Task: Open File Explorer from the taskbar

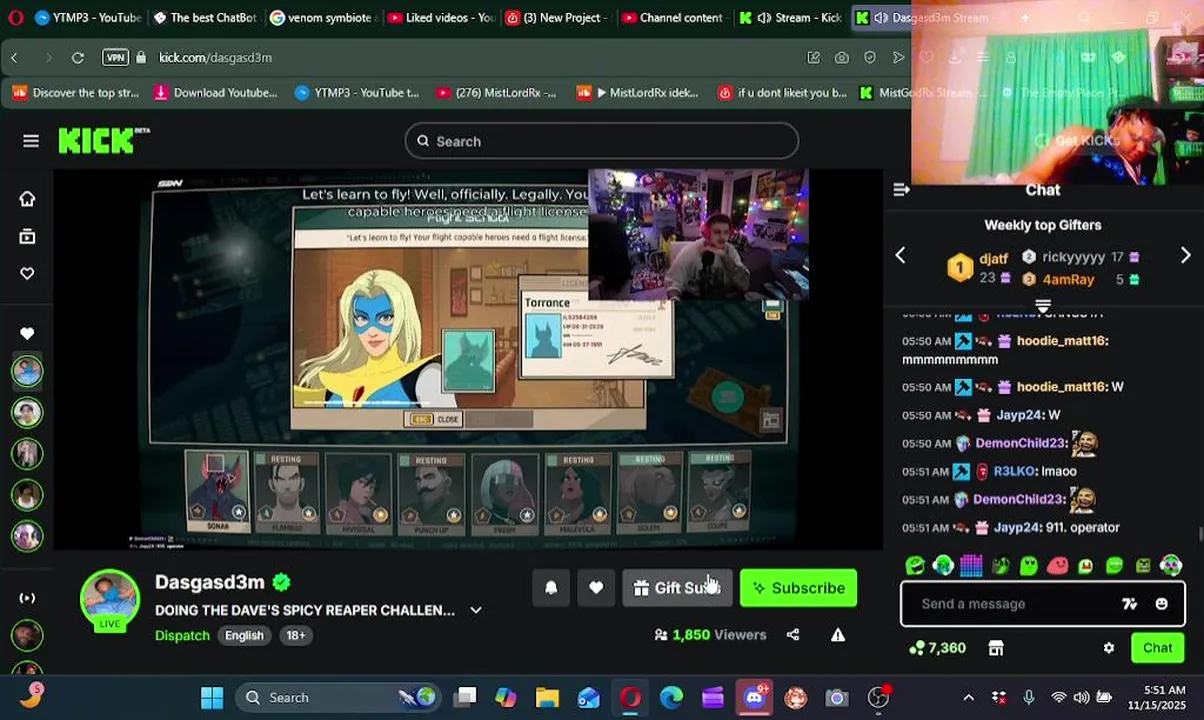Action: (547, 698)
